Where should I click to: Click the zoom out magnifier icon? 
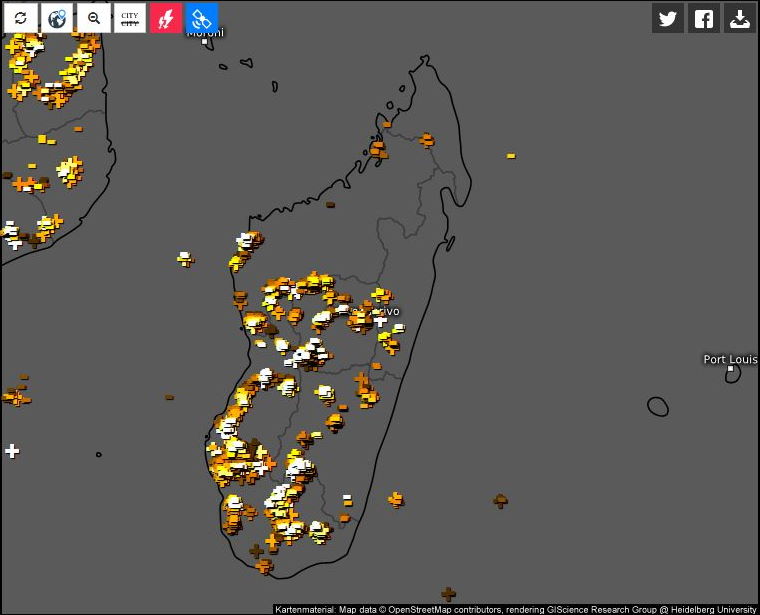point(94,18)
